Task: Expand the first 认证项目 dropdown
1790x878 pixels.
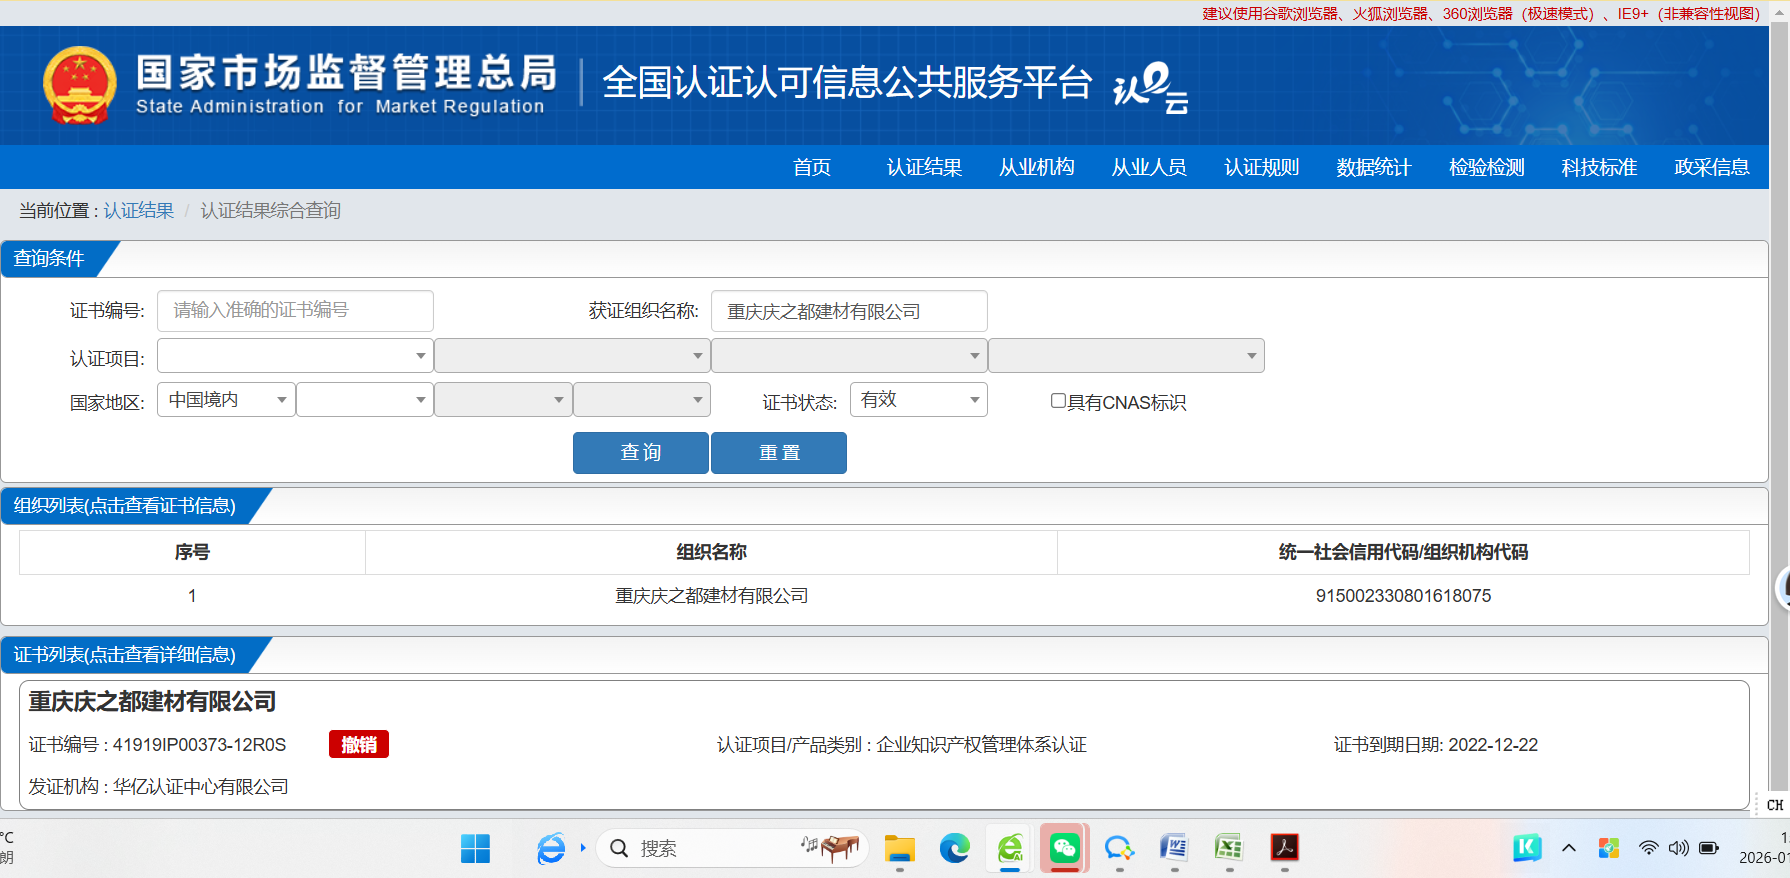Action: 295,356
